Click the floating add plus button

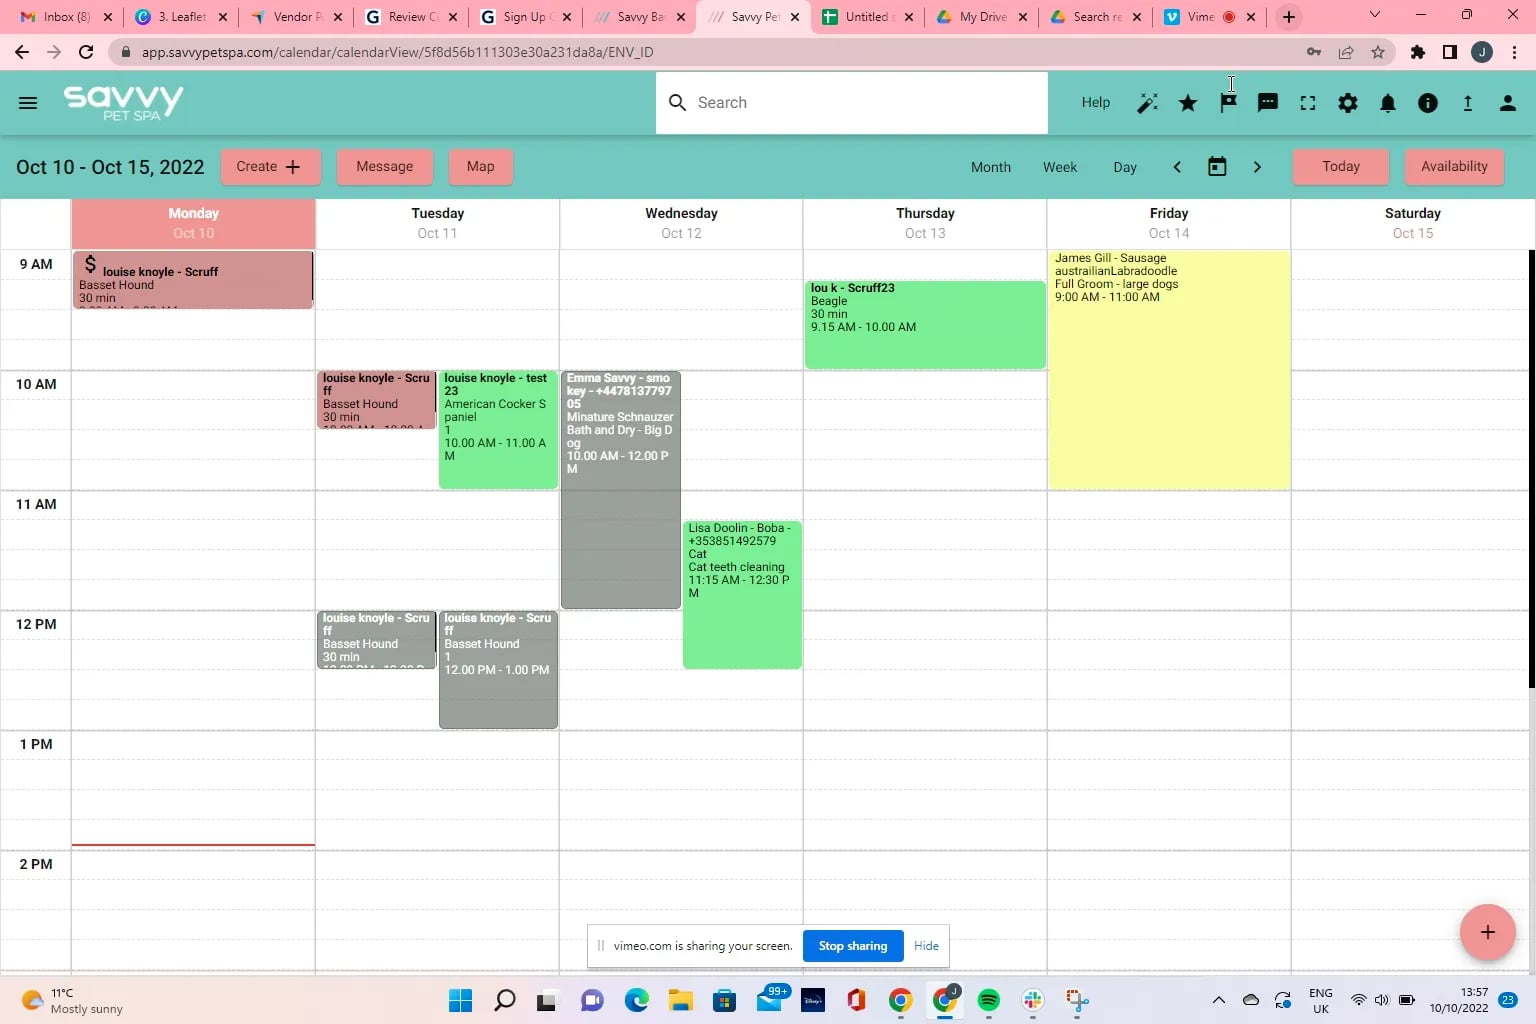tap(1488, 932)
